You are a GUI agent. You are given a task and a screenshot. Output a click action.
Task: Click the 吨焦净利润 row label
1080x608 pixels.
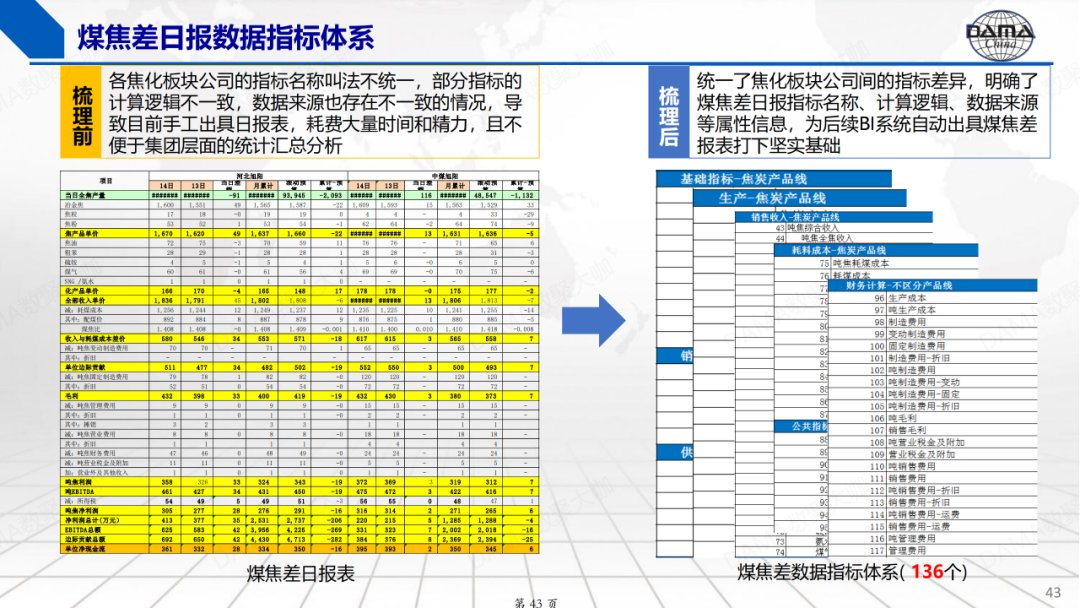coord(82,511)
